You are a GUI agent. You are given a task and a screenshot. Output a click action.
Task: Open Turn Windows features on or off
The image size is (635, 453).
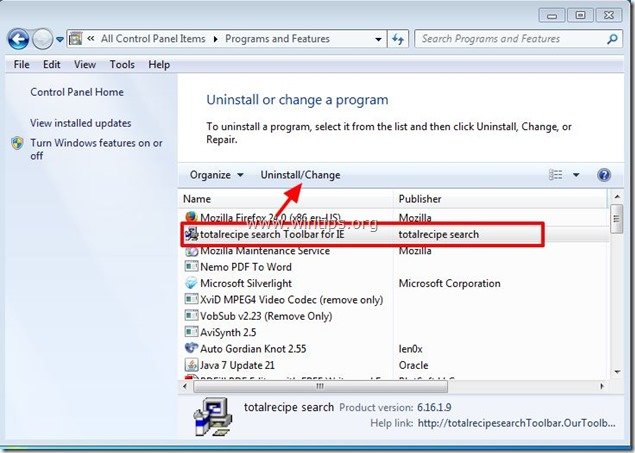[x=96, y=149]
